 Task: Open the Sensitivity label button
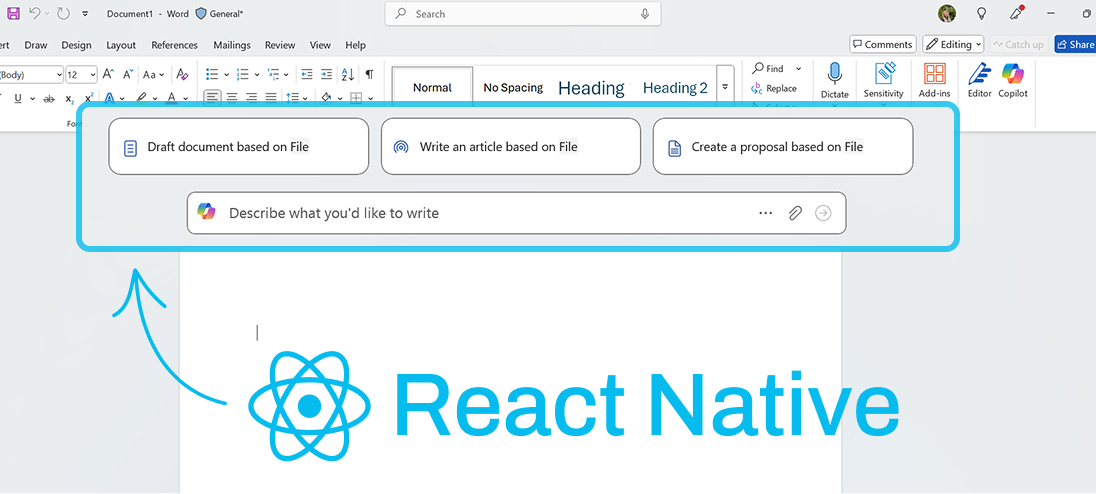884,80
